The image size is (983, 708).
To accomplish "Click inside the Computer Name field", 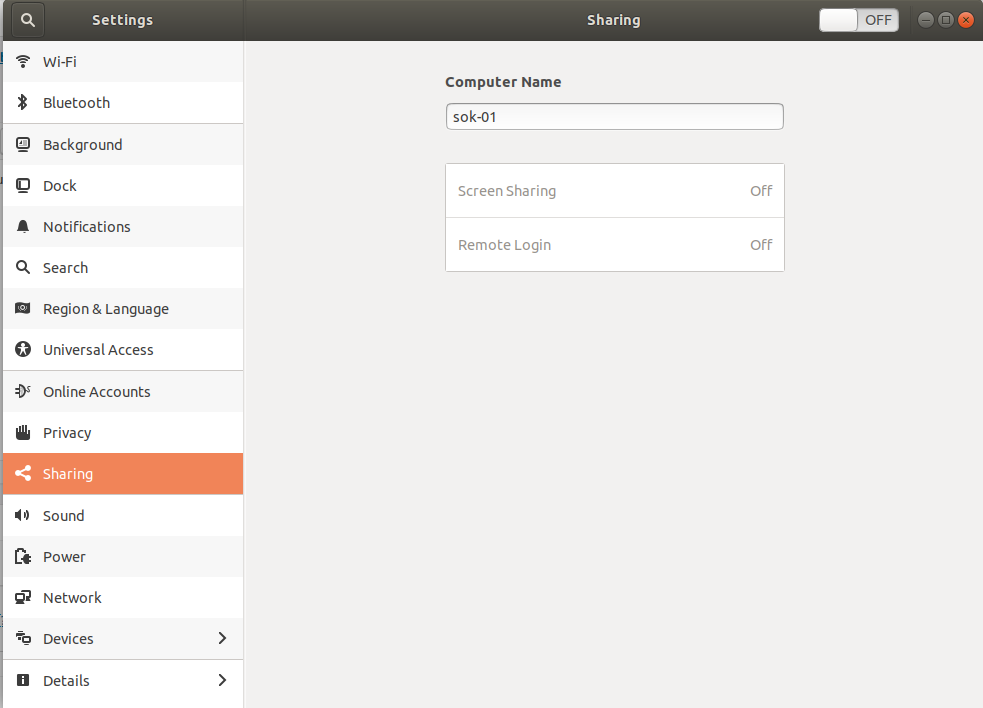I will 614,116.
